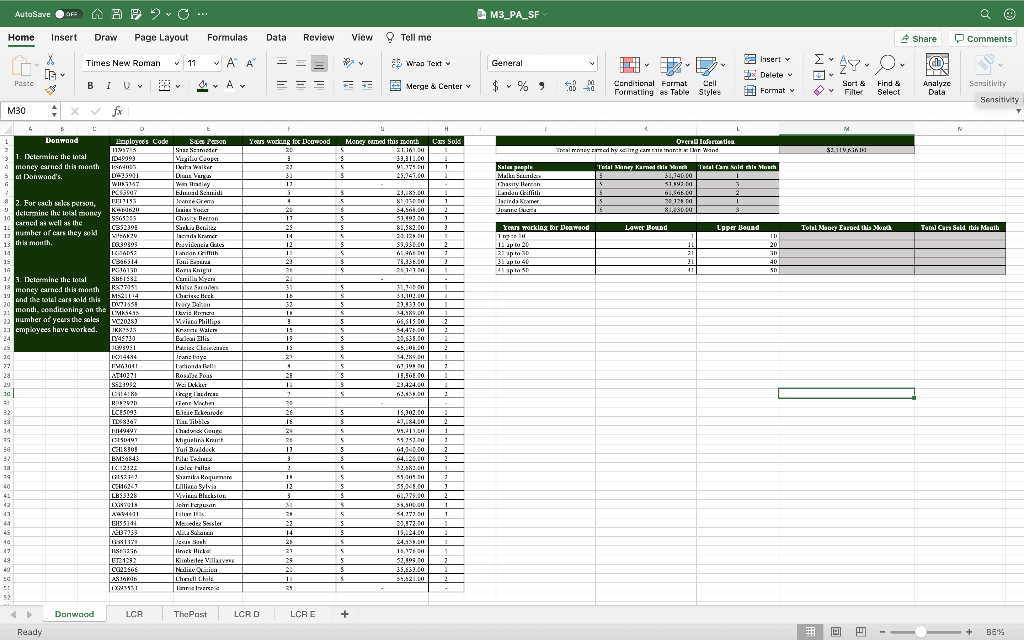The image size is (1024, 640).
Task: Open the number format dropdown showing General
Action: [x=540, y=62]
